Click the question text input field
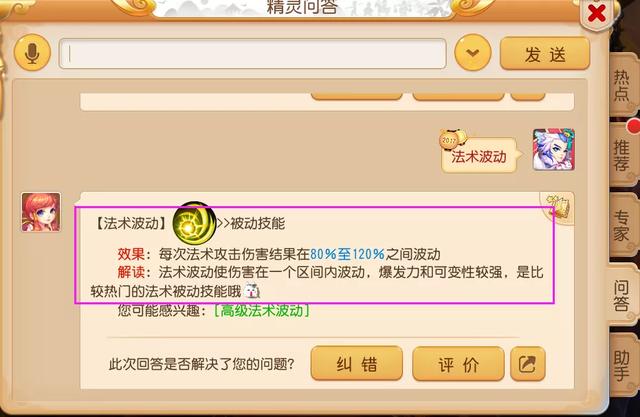Screen dimensions: 640x417 pos(253,53)
